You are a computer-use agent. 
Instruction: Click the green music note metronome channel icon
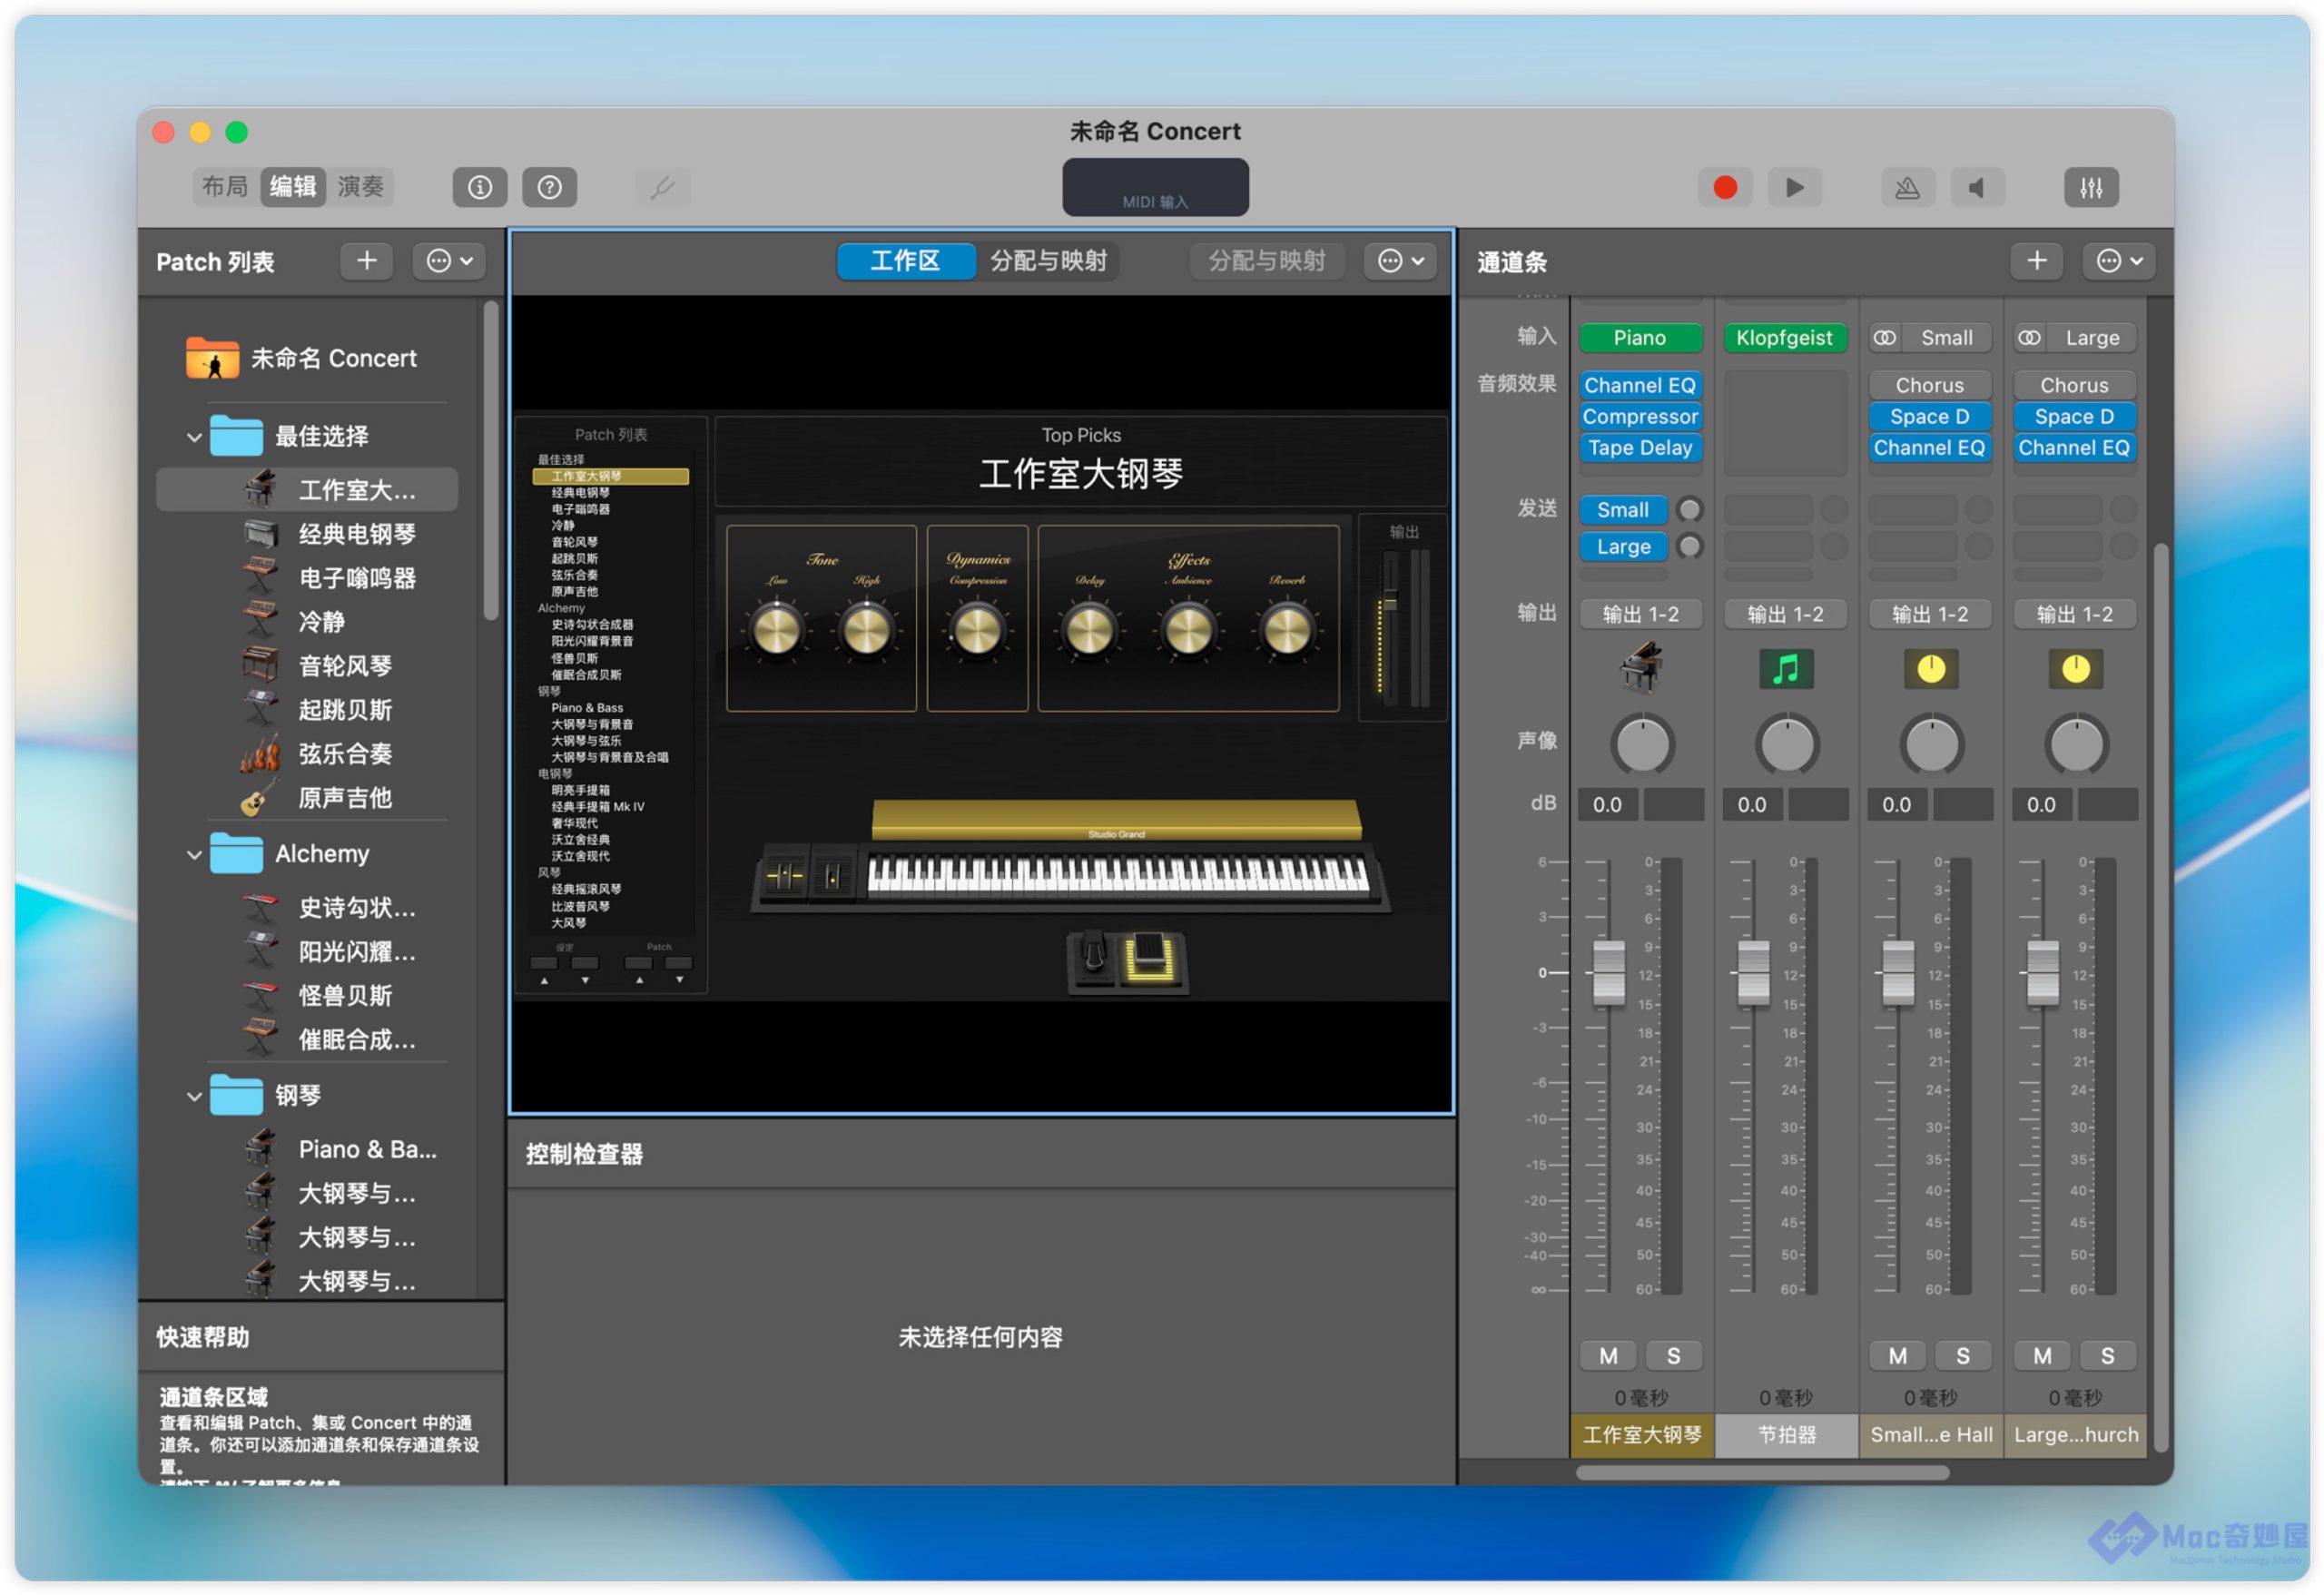[x=1785, y=669]
